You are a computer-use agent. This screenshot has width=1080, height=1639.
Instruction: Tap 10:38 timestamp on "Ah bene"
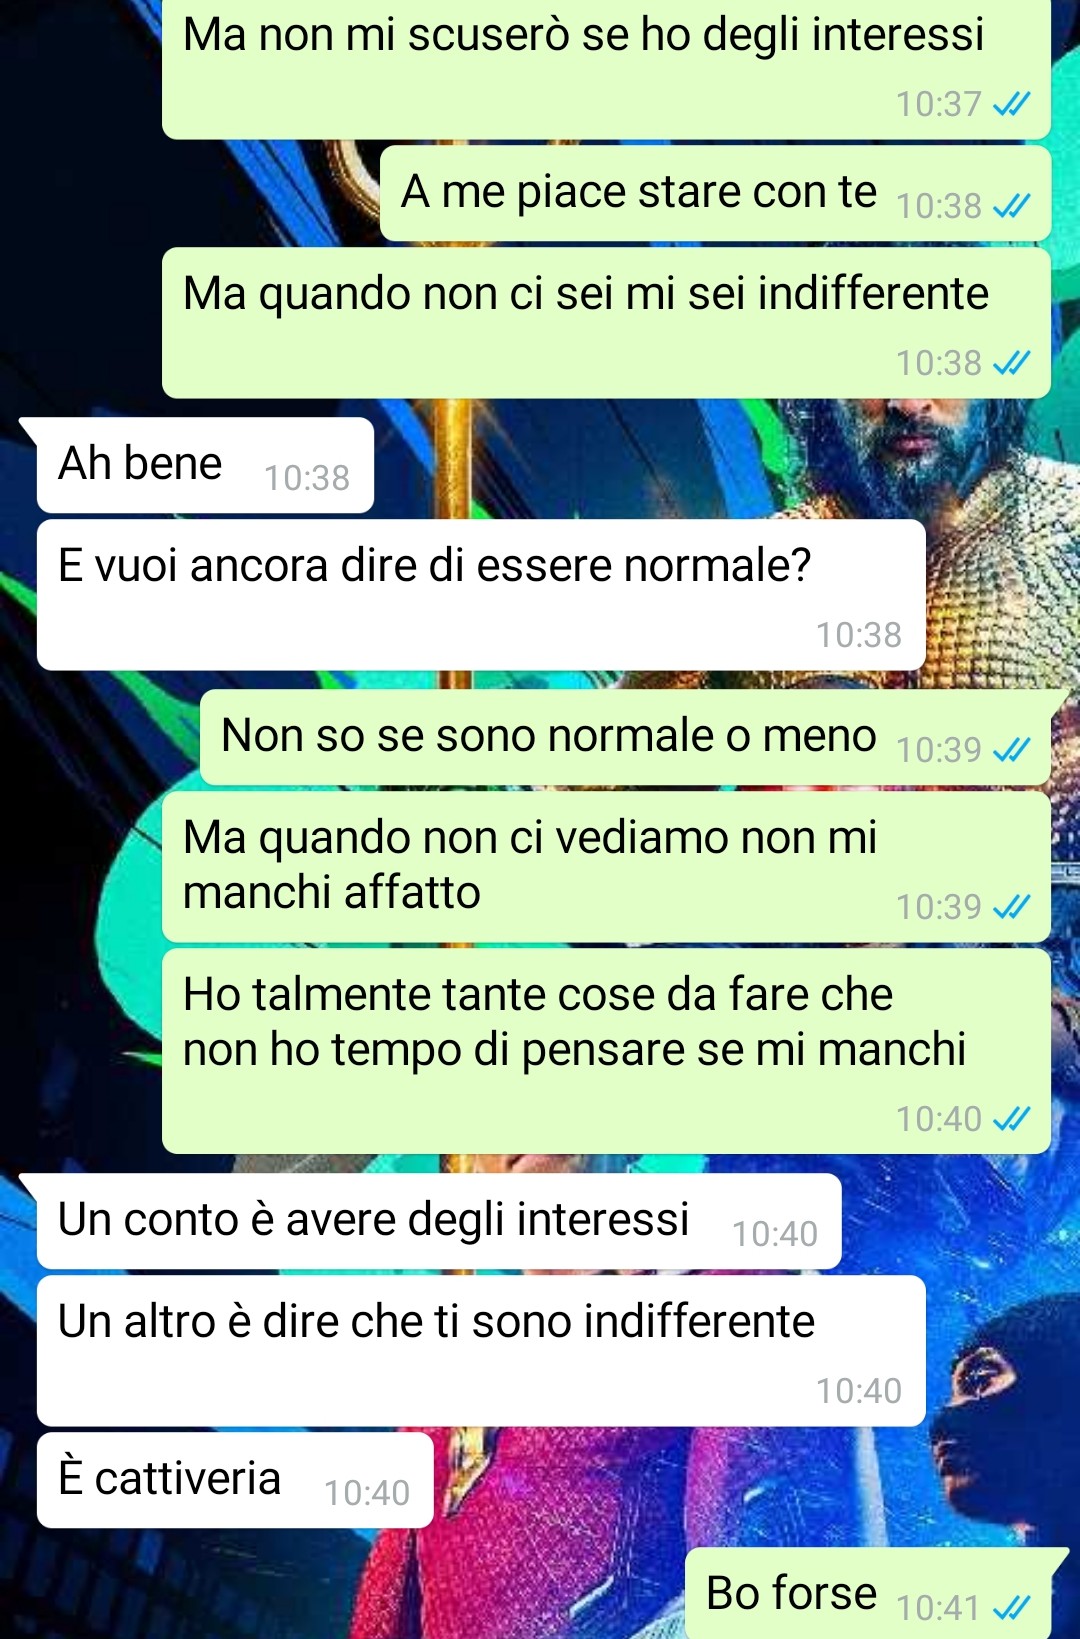pos(307,478)
